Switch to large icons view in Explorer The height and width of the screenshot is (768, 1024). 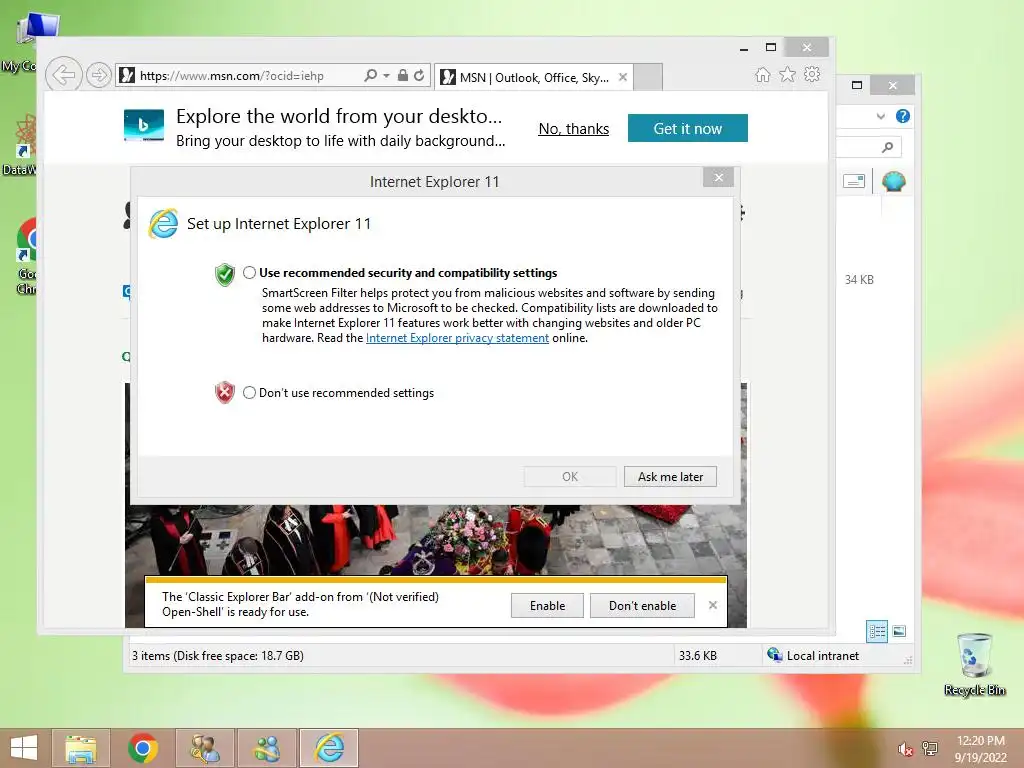[x=899, y=631]
